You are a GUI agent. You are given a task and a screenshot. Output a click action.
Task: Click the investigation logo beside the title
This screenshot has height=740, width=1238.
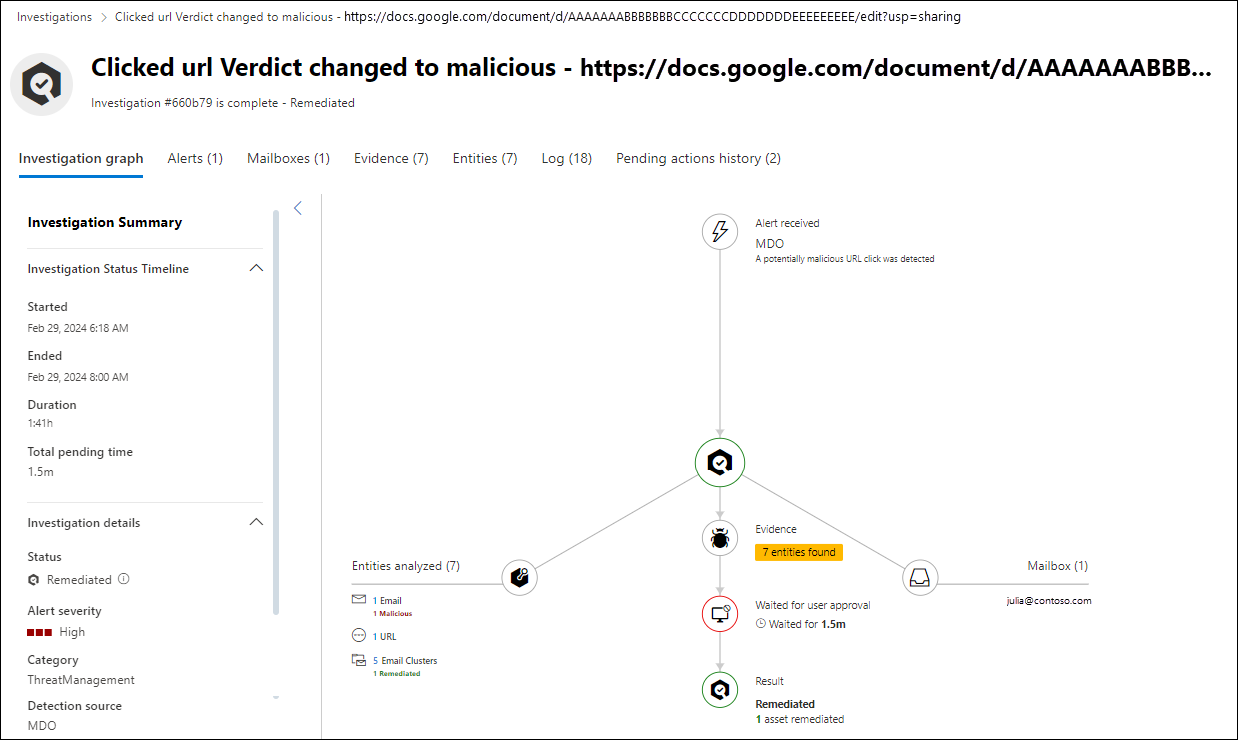[x=42, y=85]
